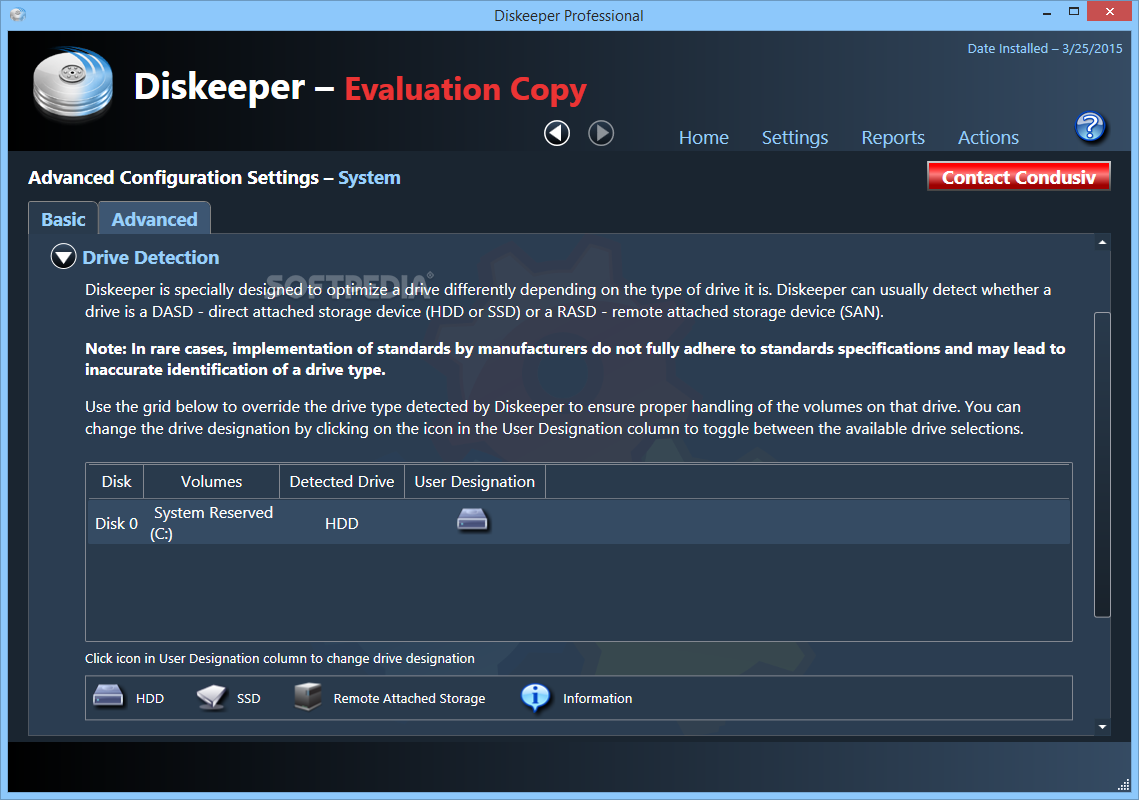Click the Contact Condusiv button
Image resolution: width=1139 pixels, height=800 pixels.
click(x=1018, y=177)
